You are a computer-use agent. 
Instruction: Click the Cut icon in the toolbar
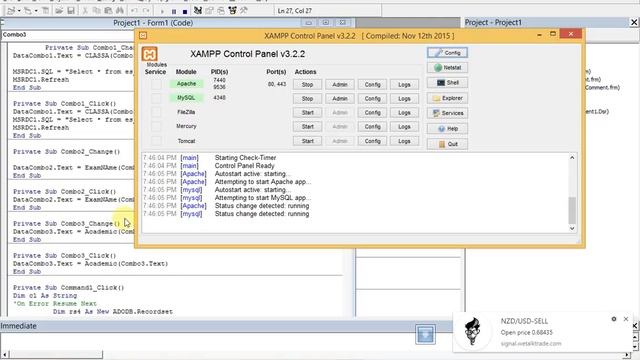point(85,11)
